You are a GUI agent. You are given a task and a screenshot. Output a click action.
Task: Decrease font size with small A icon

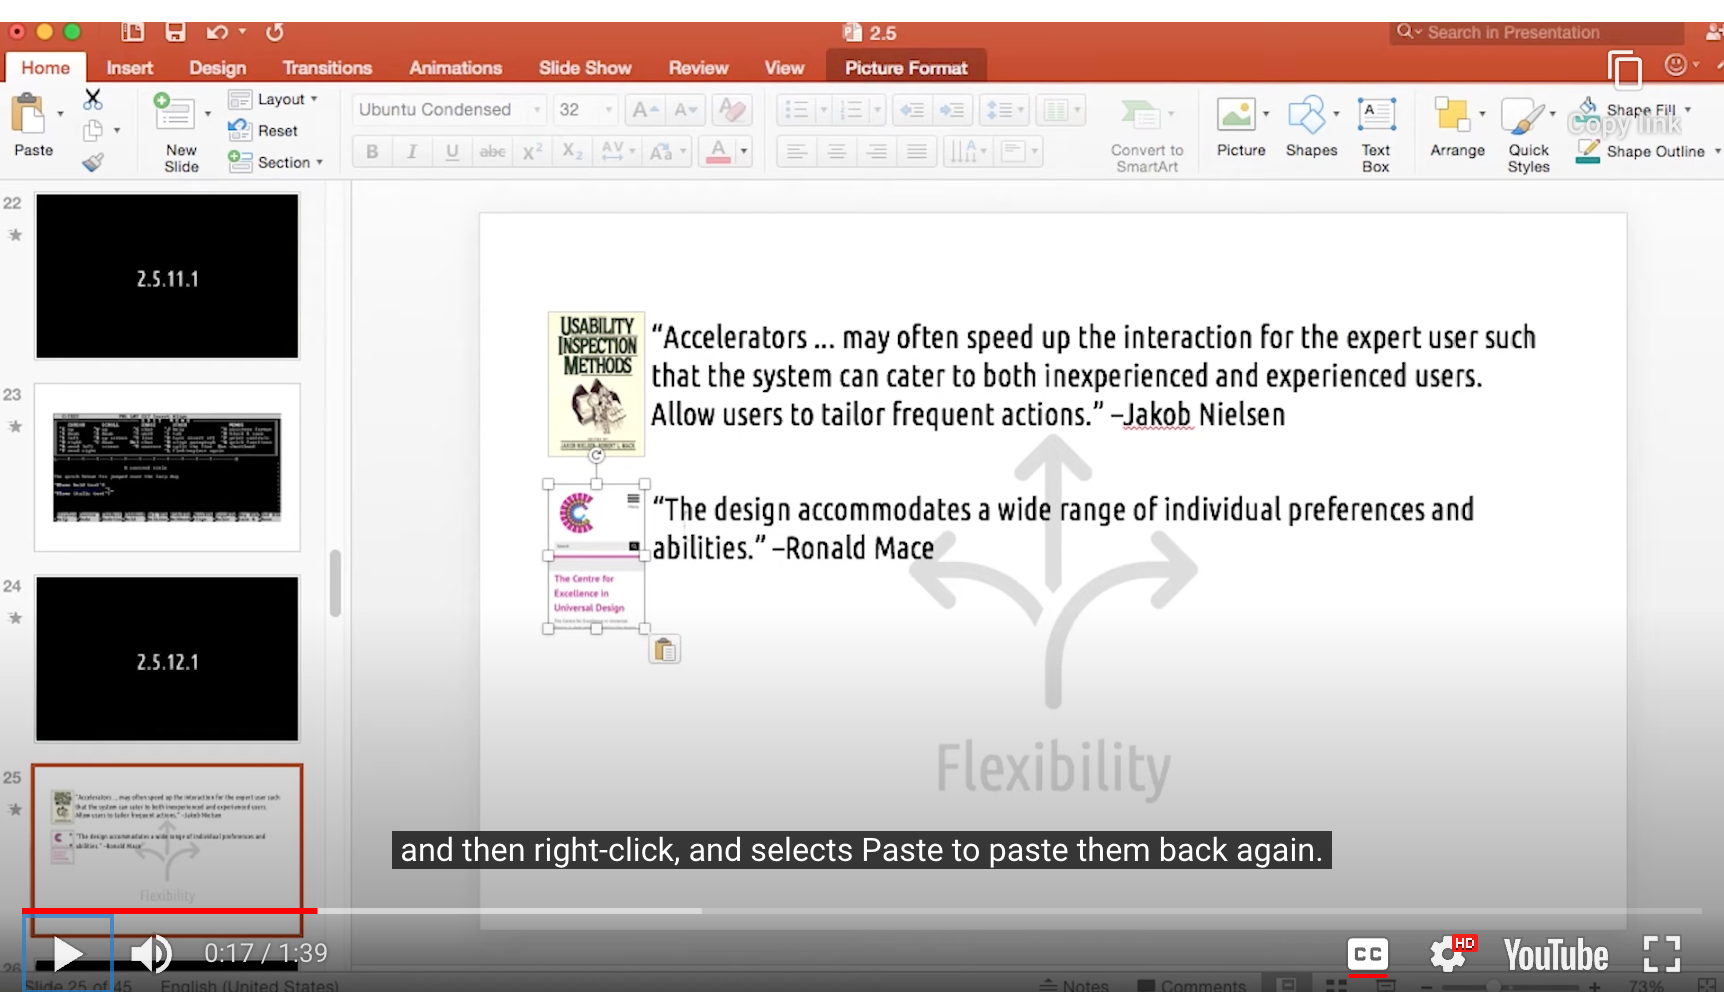(x=685, y=109)
